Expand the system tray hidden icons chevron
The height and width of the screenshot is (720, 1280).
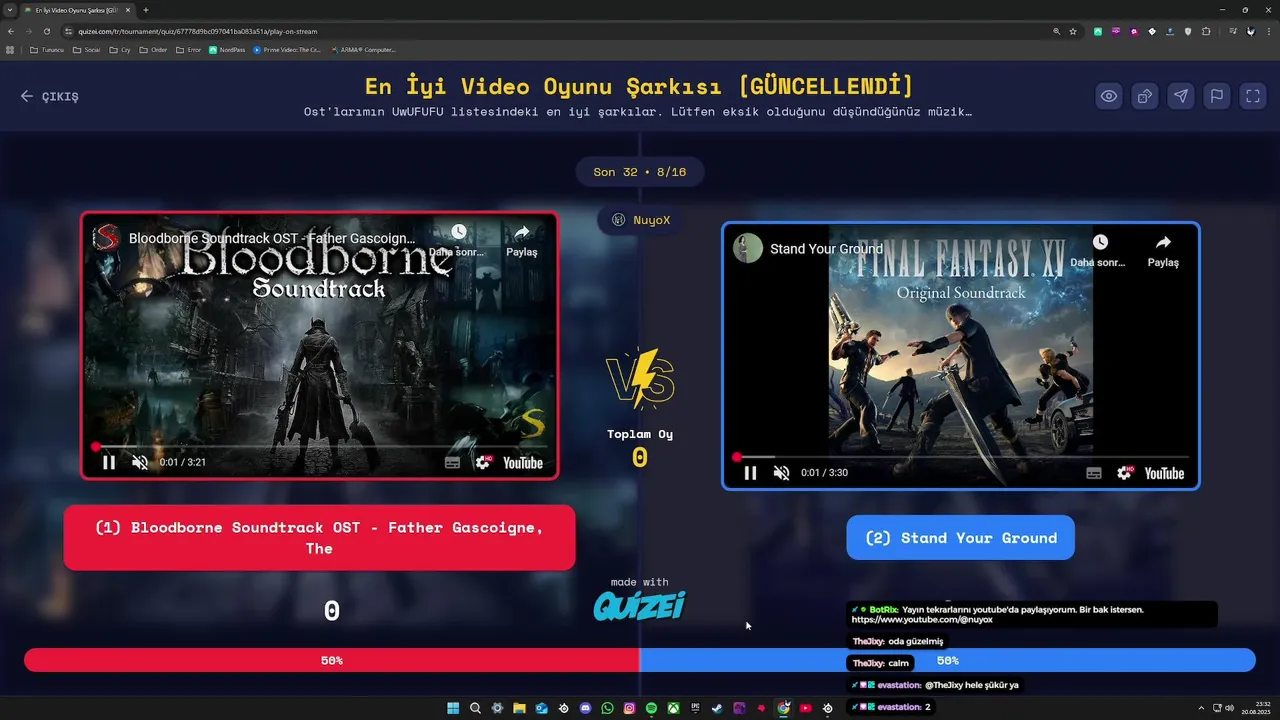pyautogui.click(x=1201, y=708)
